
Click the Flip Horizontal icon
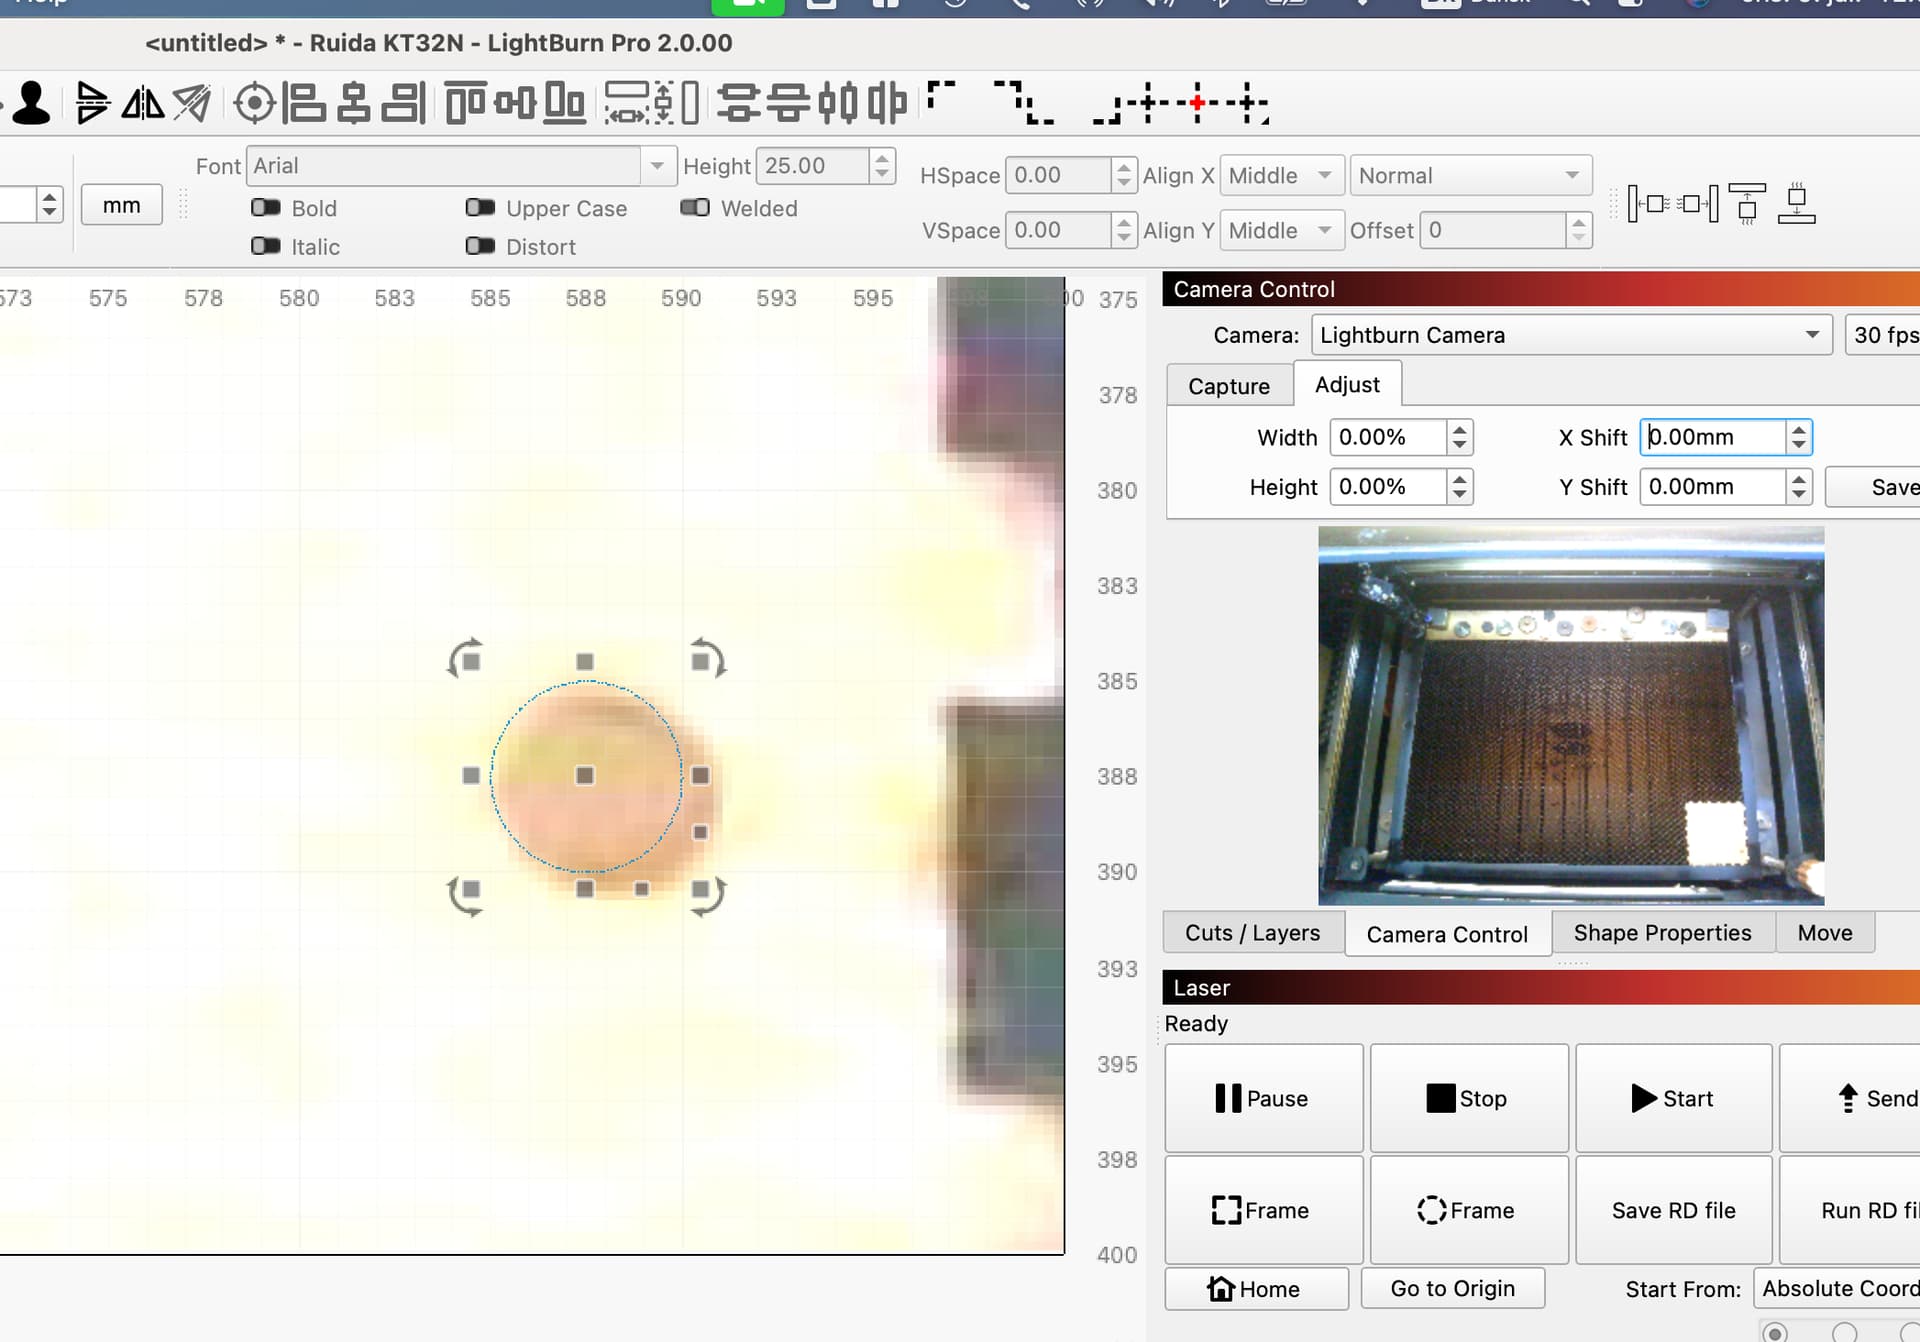[x=143, y=103]
